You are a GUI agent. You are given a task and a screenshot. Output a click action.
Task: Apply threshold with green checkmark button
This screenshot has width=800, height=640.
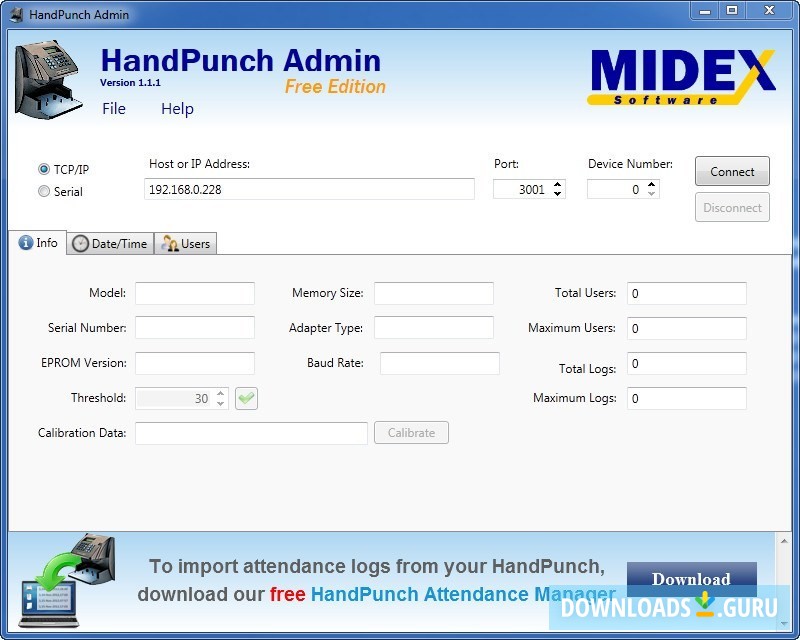246,398
